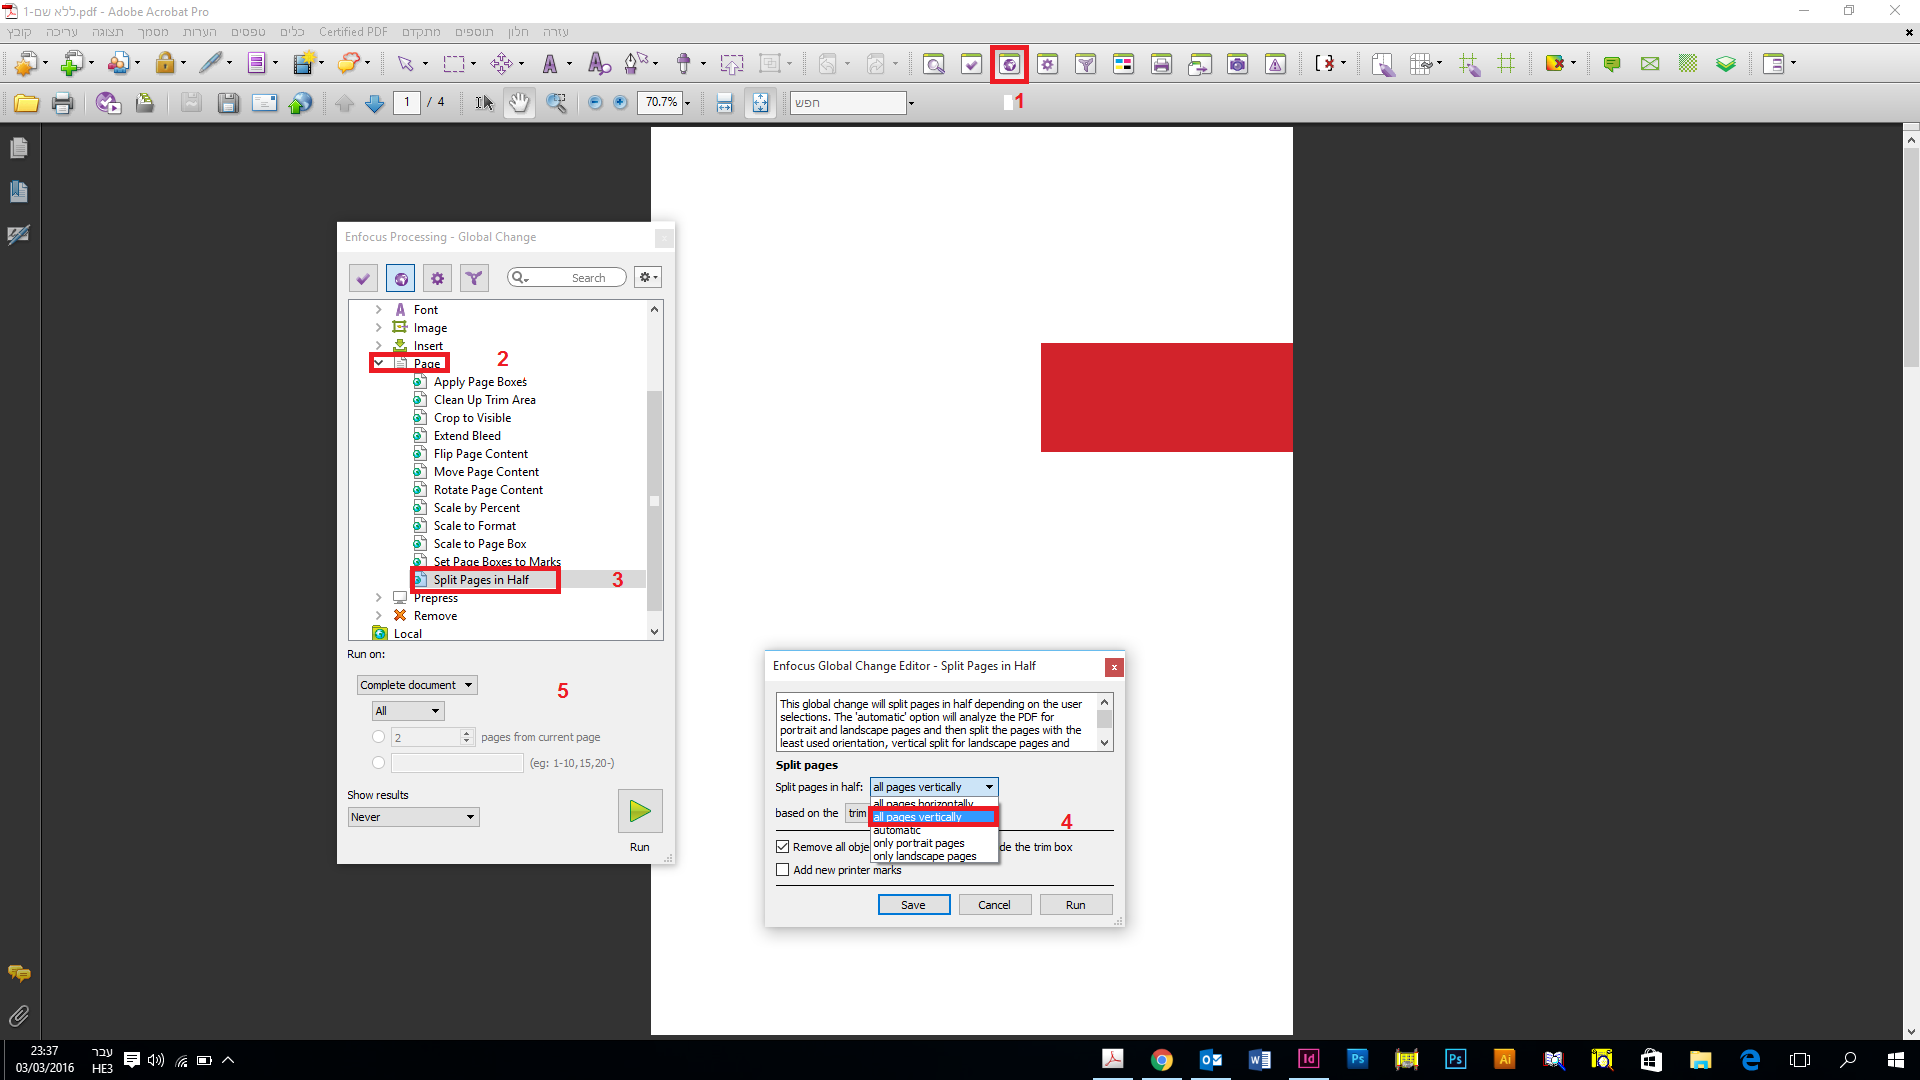Click the save floppy disk icon

pos(228,103)
